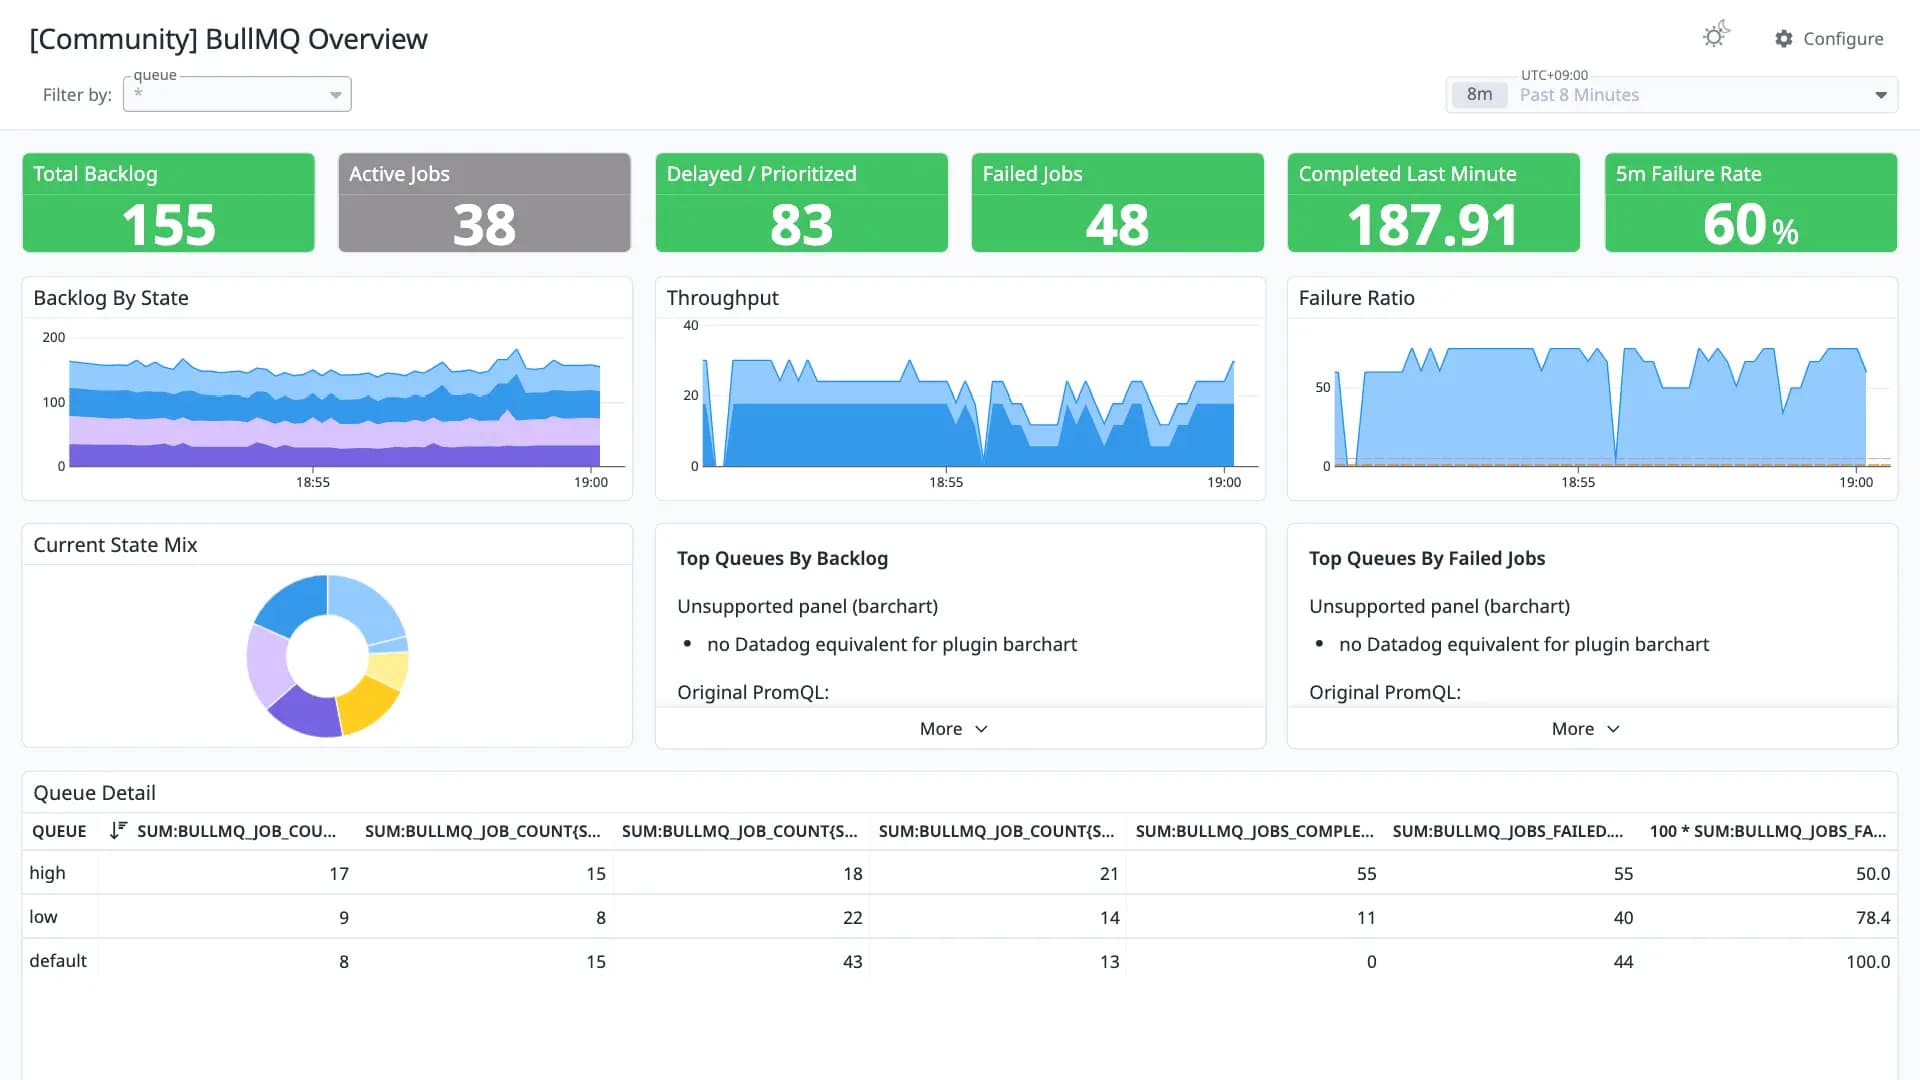The height and width of the screenshot is (1080, 1920).
Task: Toggle the light/dark theme sun icon
Action: (1715, 36)
